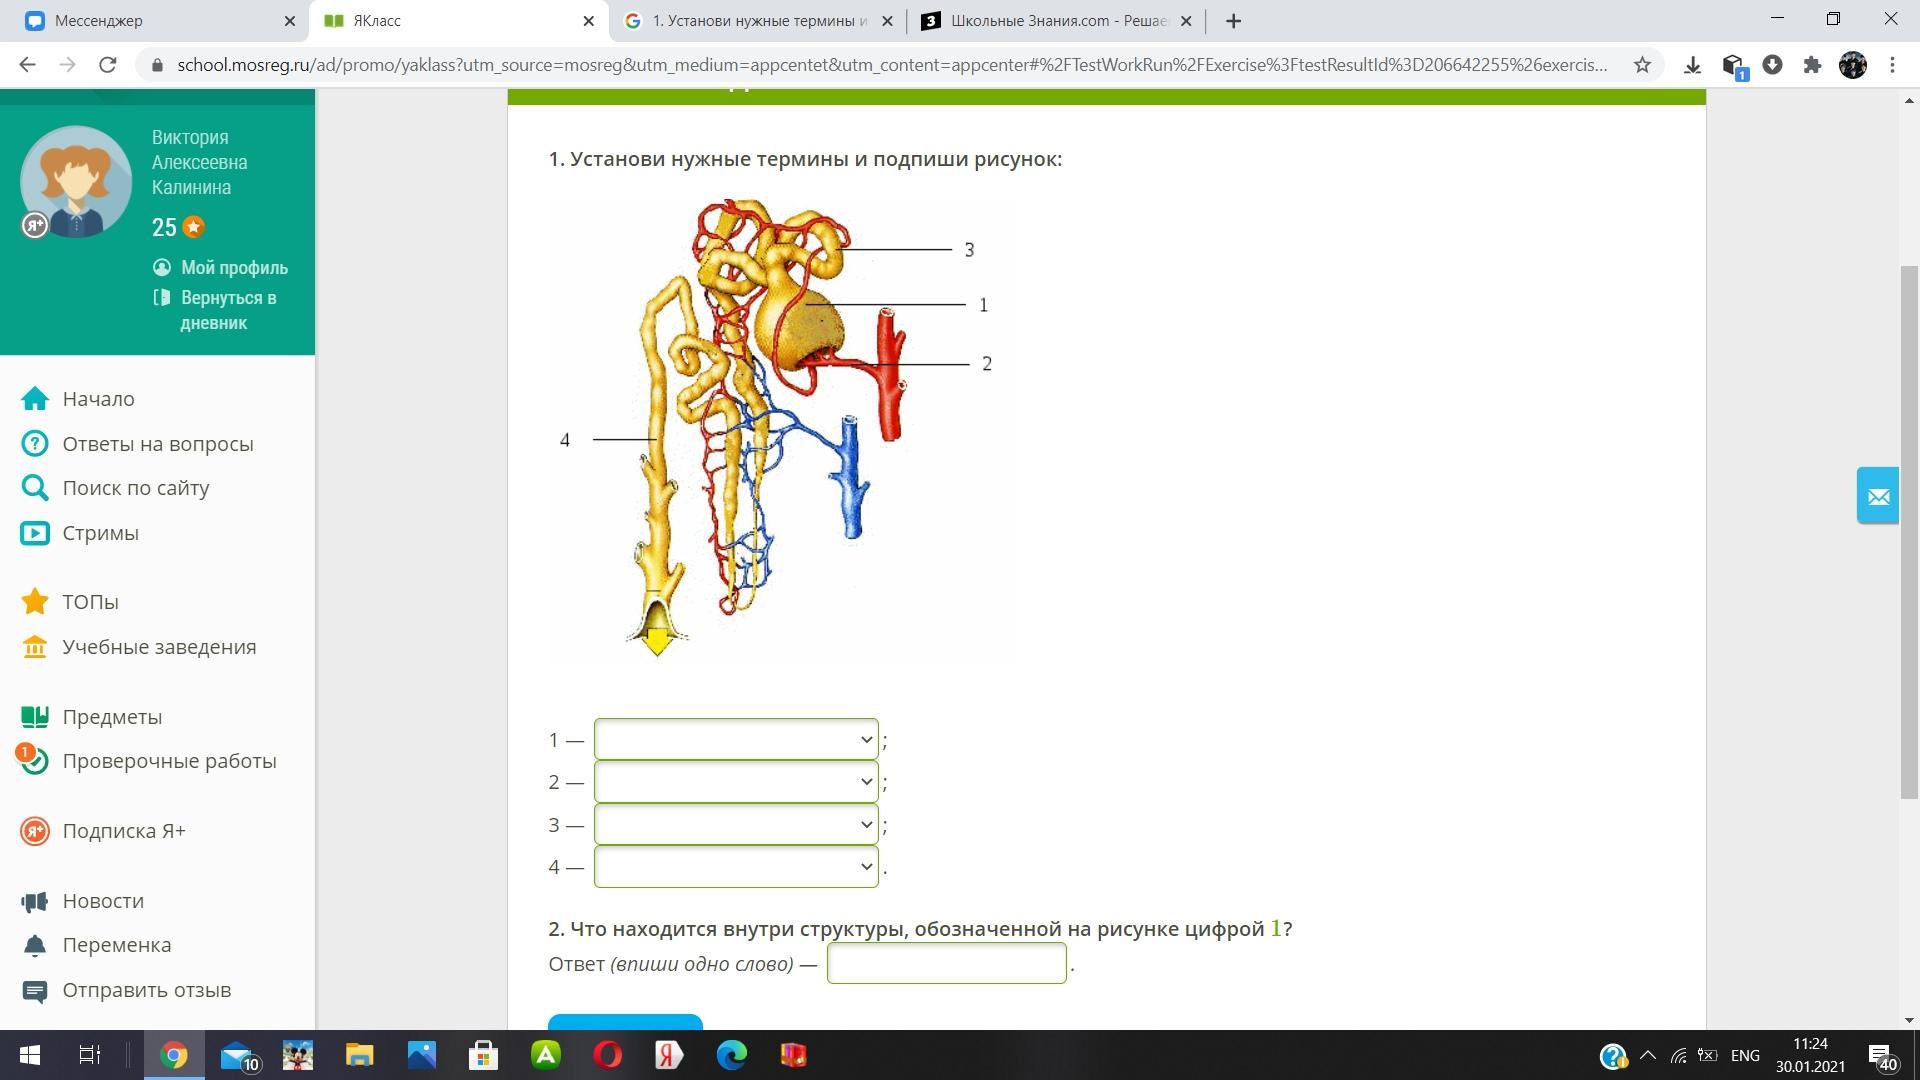Click the Стримы play icon
The height and width of the screenshot is (1080, 1920).
pos(35,533)
